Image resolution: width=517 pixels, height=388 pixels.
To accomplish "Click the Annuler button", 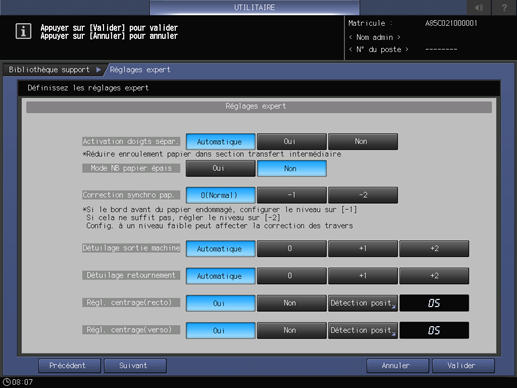I will (397, 366).
